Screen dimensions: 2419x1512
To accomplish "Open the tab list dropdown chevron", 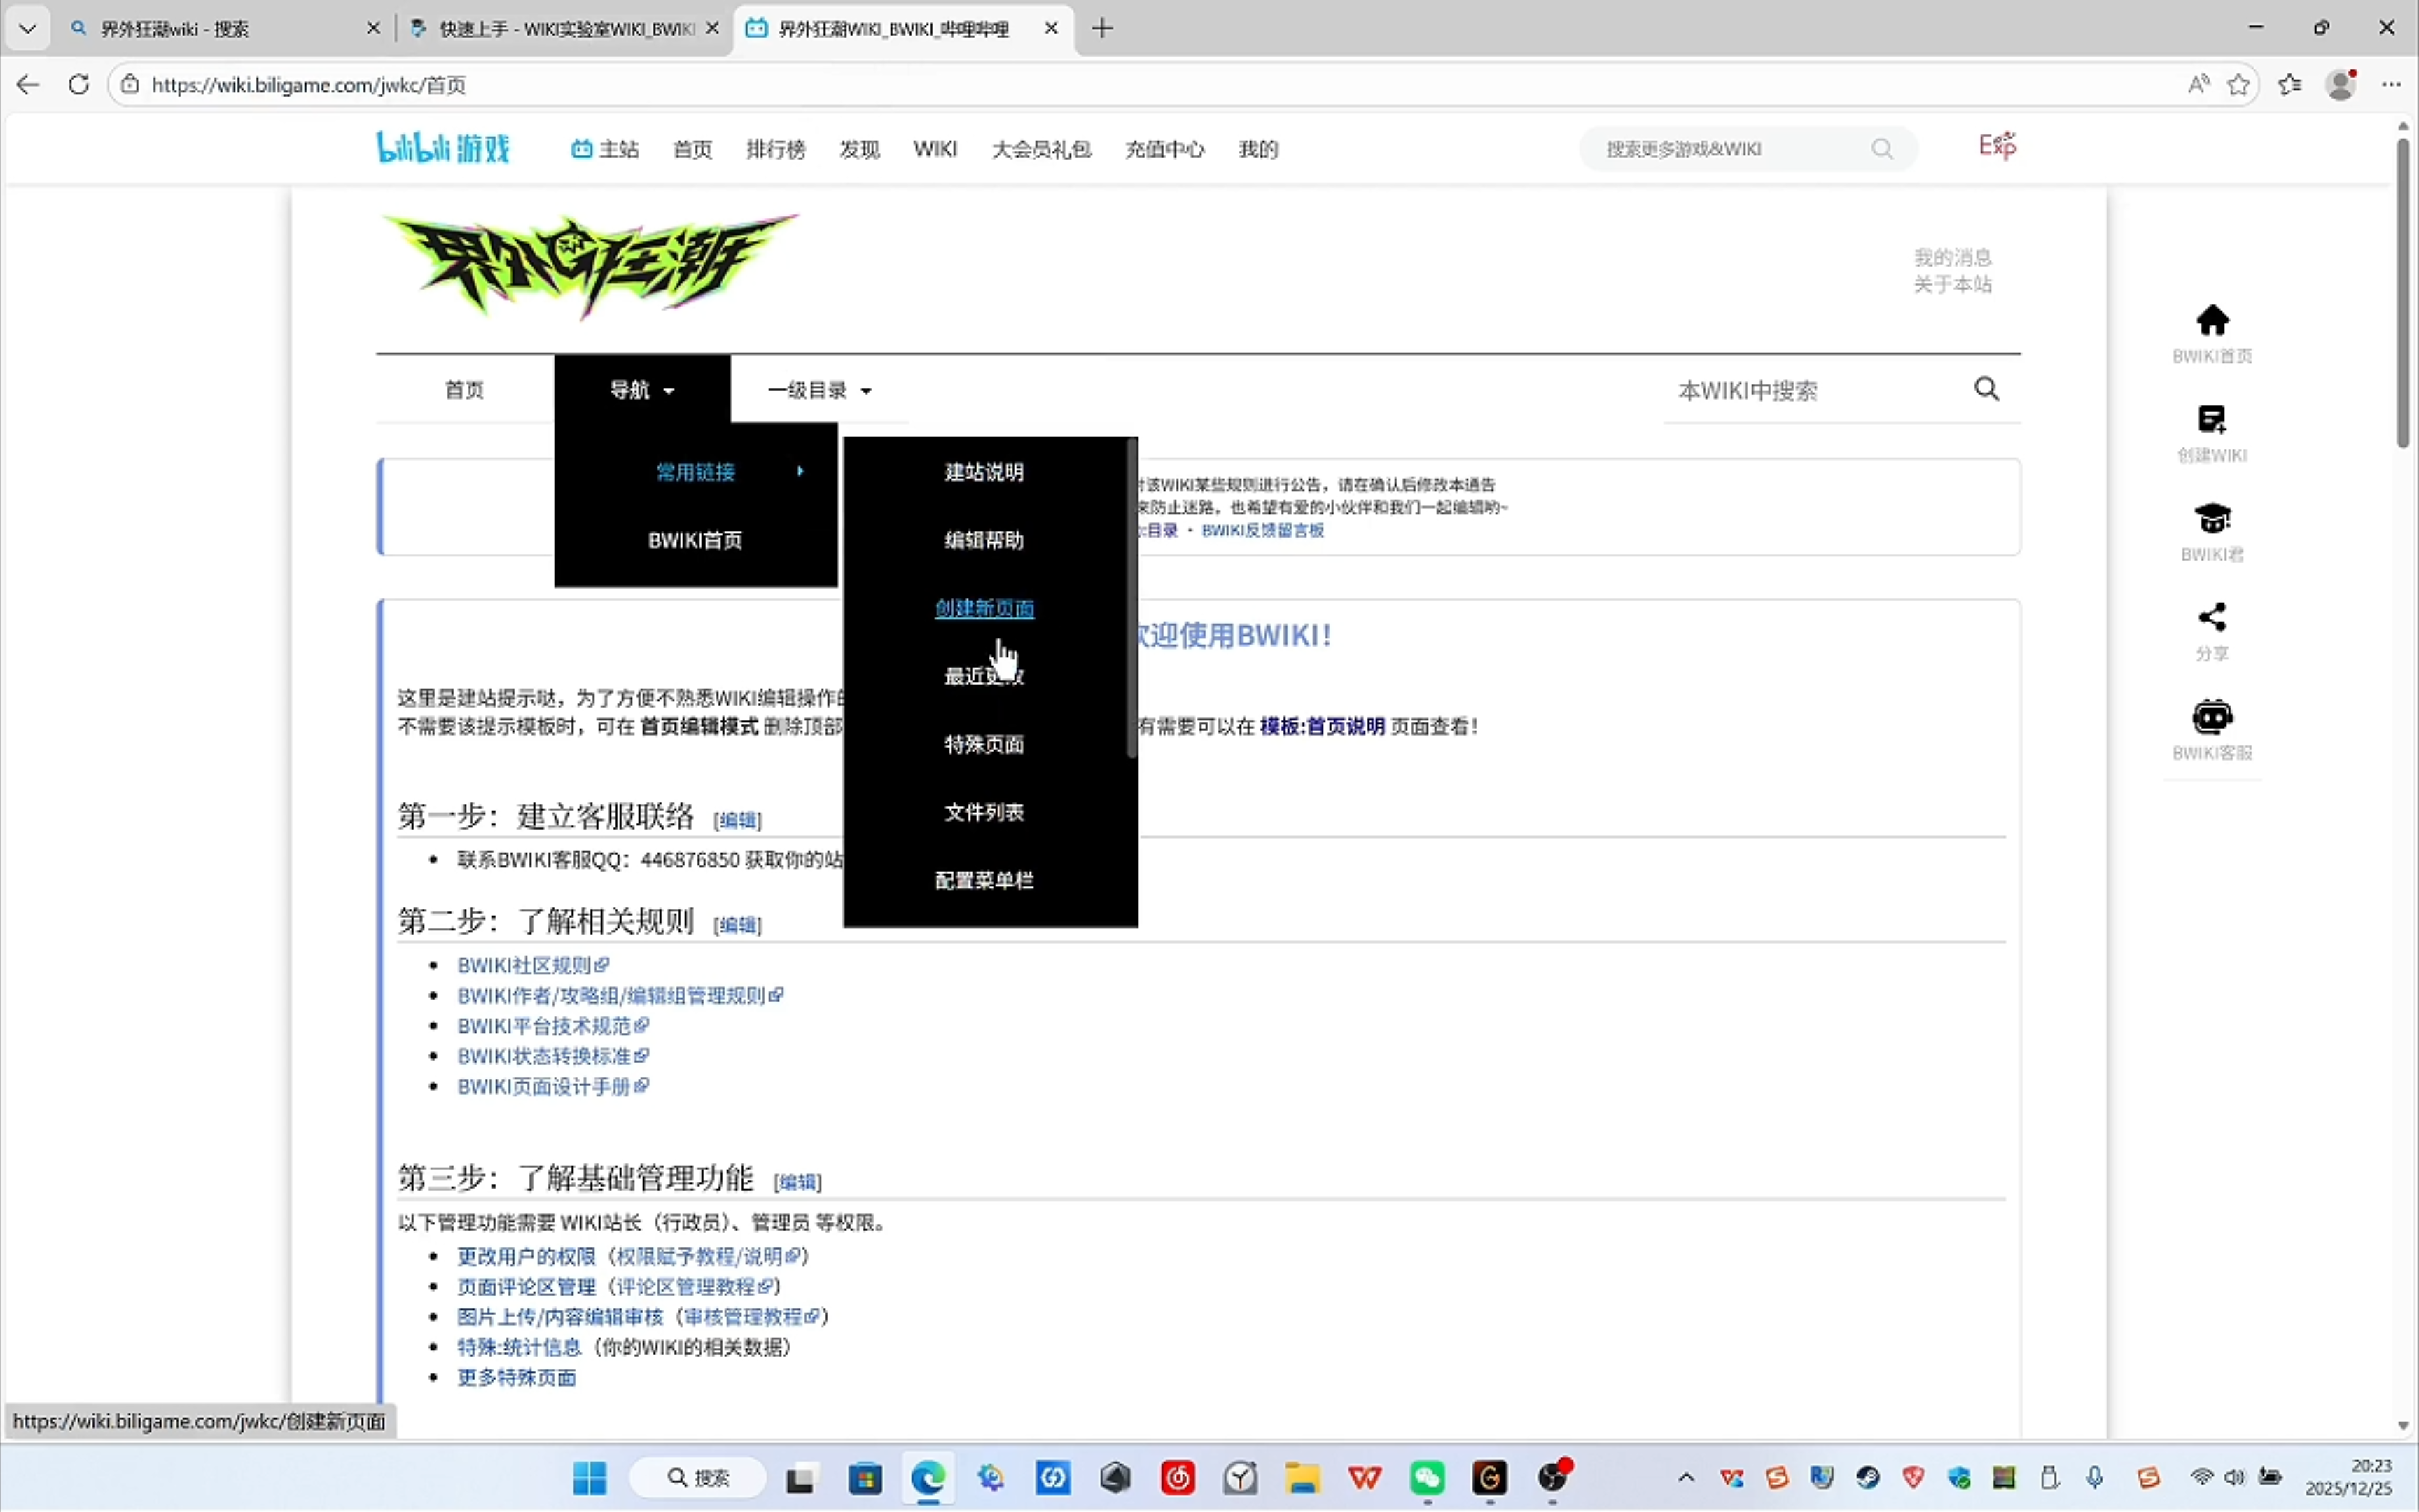I will coord(27,28).
